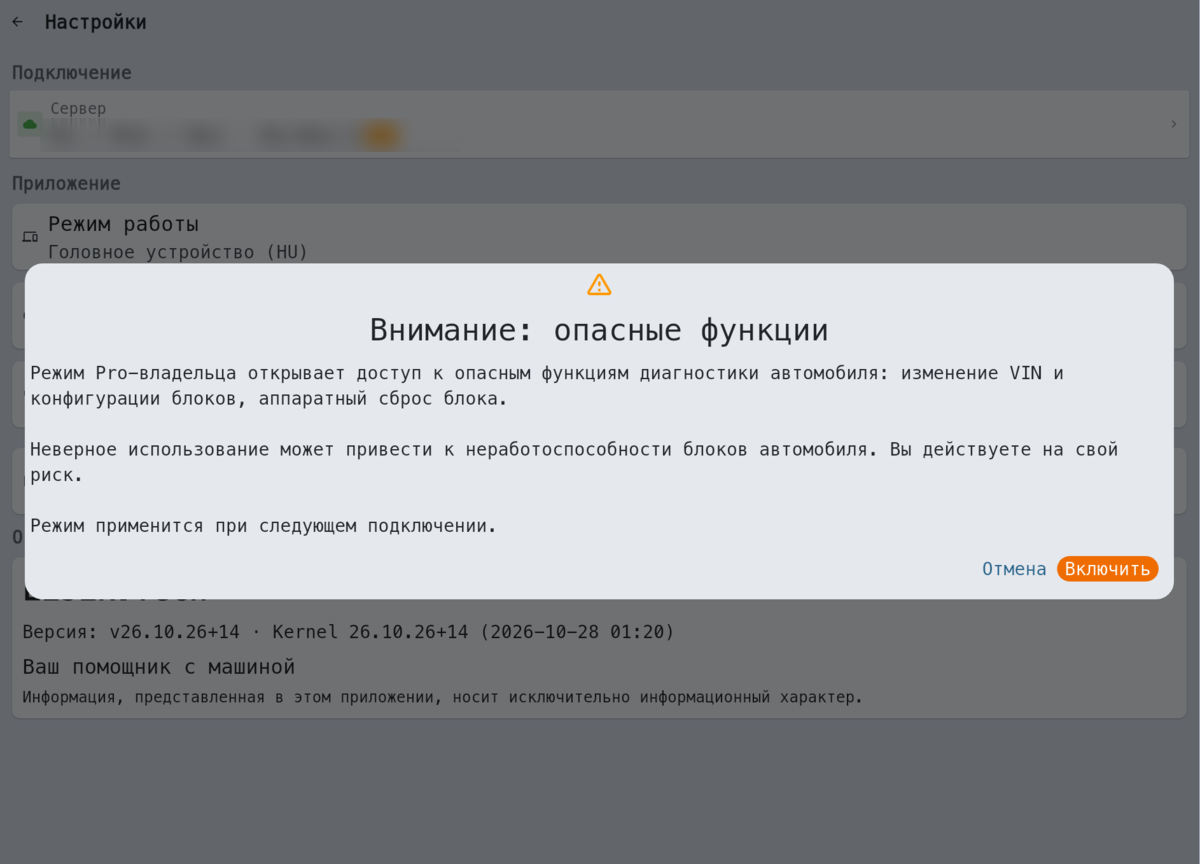
Task: Select the Внимание: опасные функции heading
Action: click(x=599, y=330)
